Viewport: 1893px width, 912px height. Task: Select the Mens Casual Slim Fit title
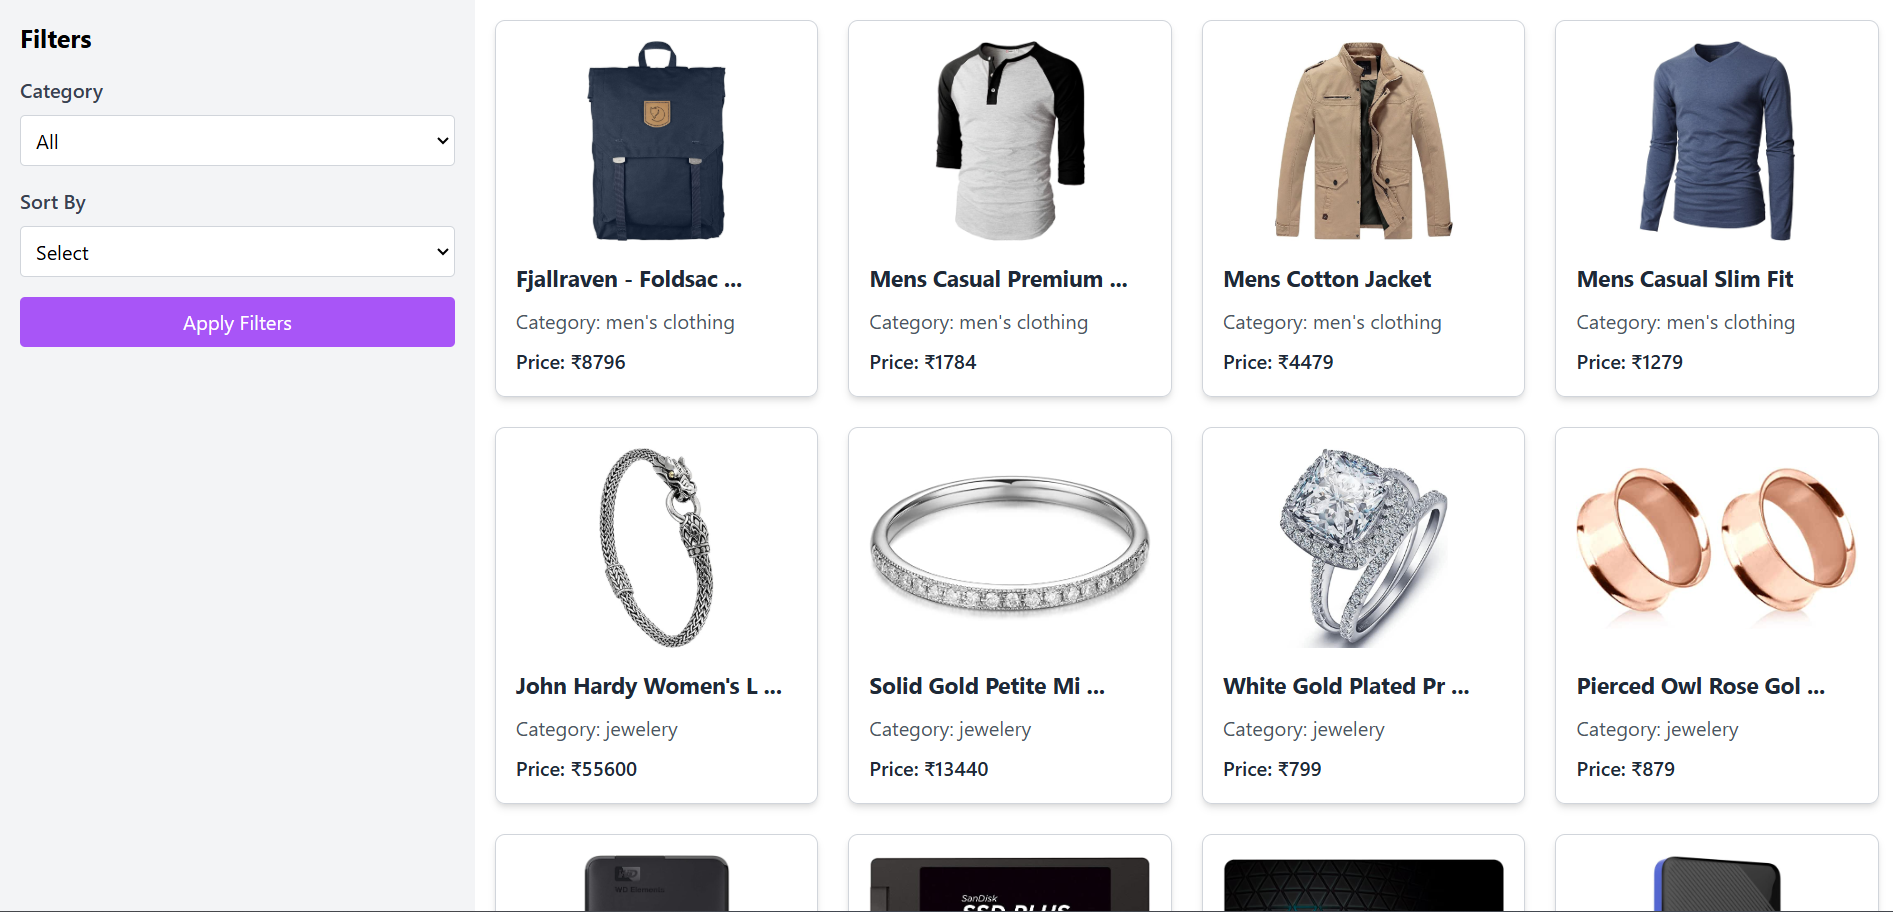coord(1685,279)
